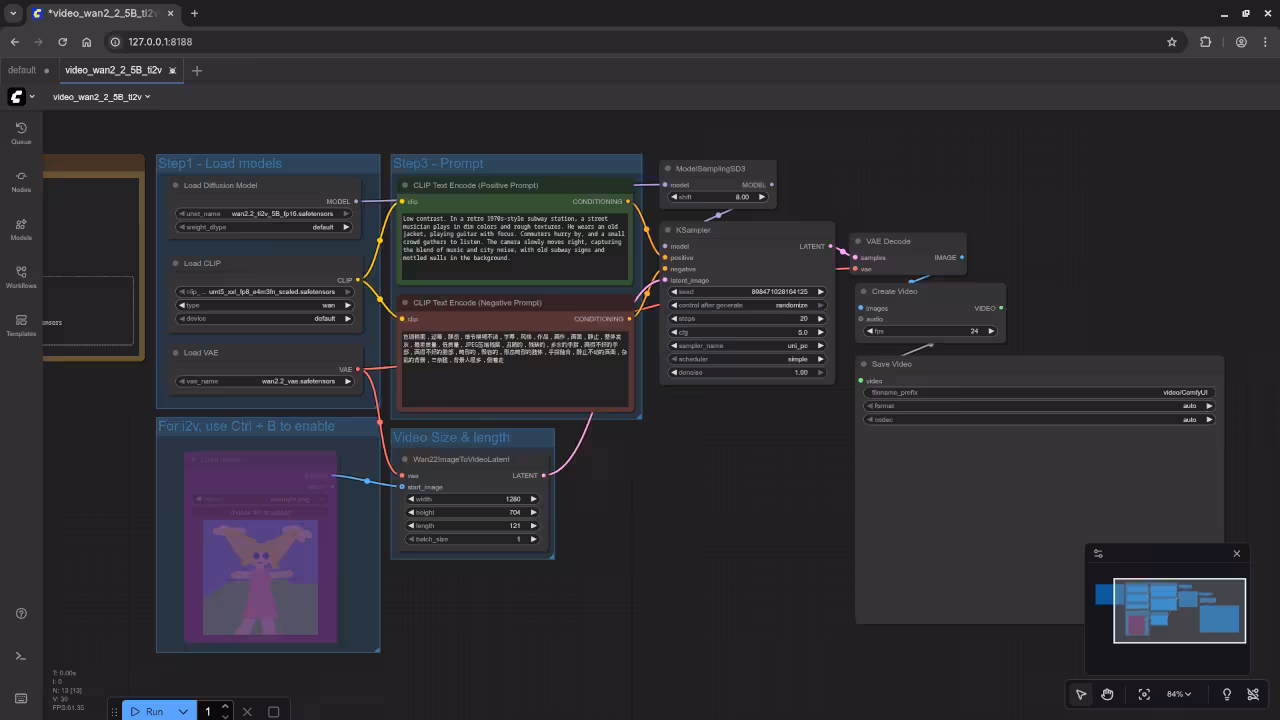1280x720 pixels.
Task: Toggle link visibility in canvas toolbar
Action: [x=1253, y=694]
